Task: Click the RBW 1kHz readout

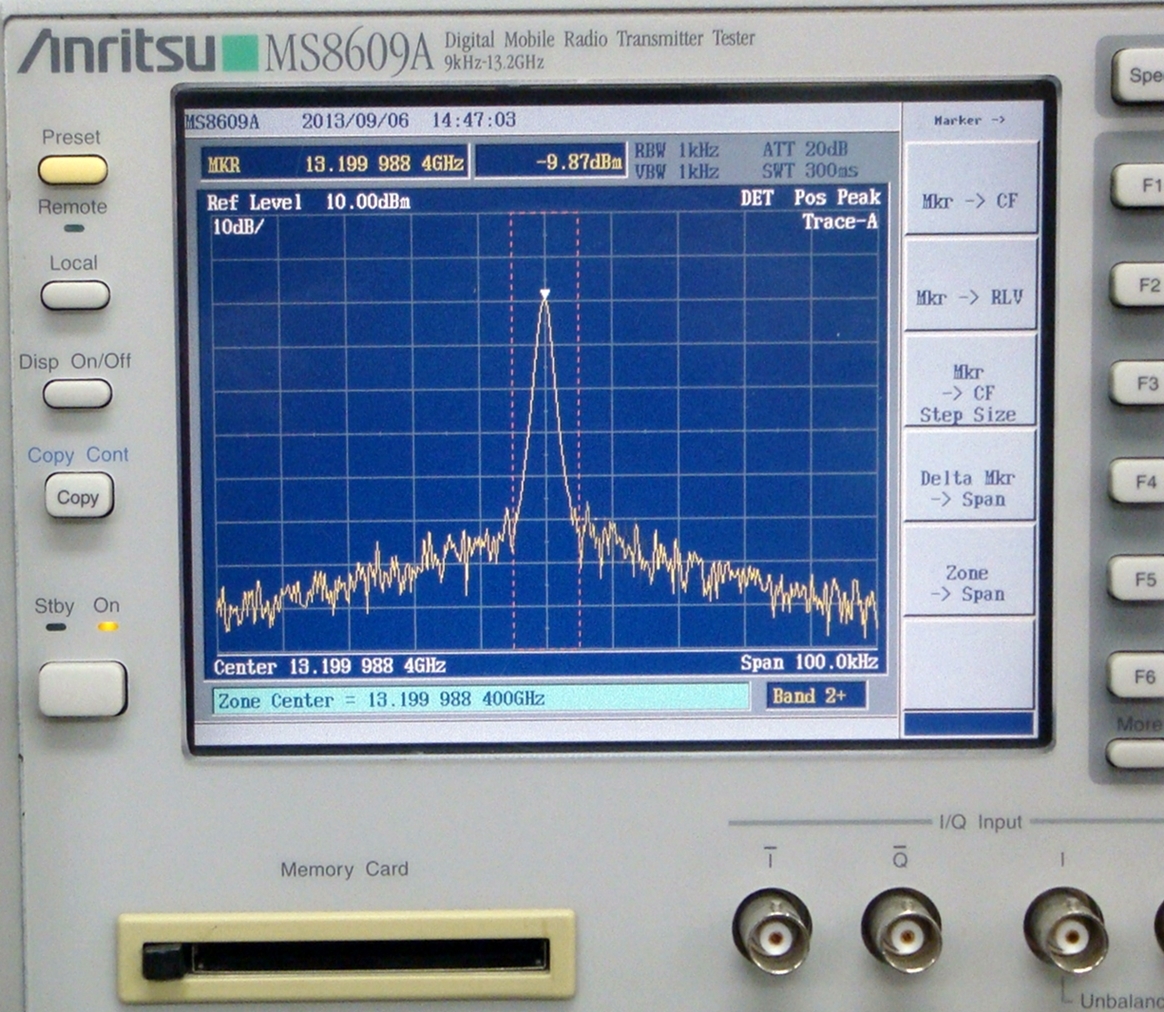Action: 677,151
